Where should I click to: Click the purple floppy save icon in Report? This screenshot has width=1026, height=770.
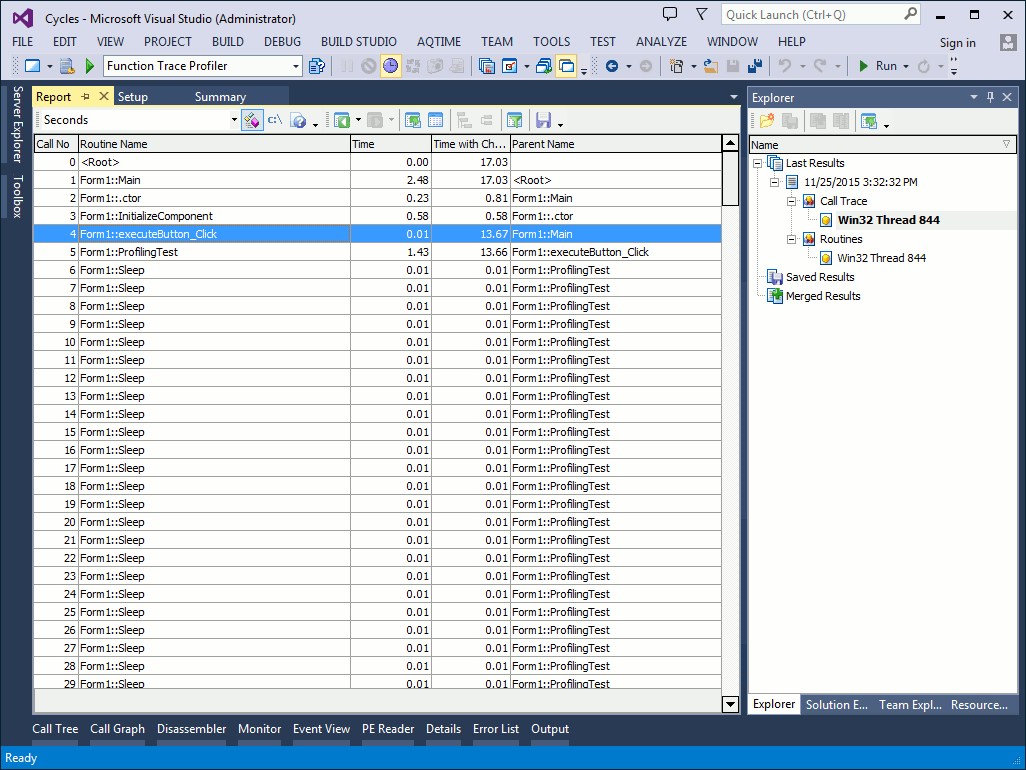543,120
